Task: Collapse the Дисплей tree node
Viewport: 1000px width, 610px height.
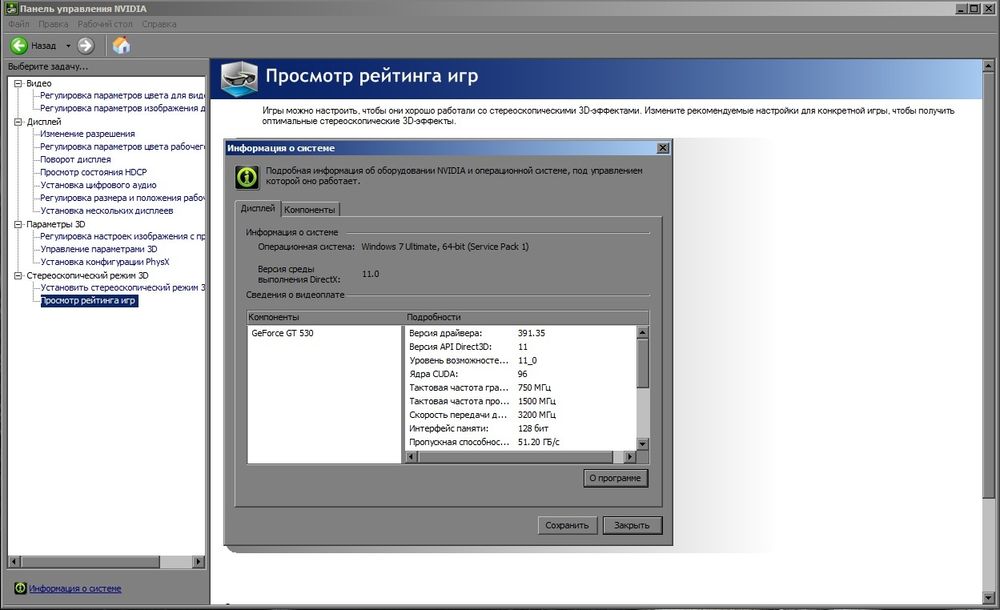Action: 18,122
